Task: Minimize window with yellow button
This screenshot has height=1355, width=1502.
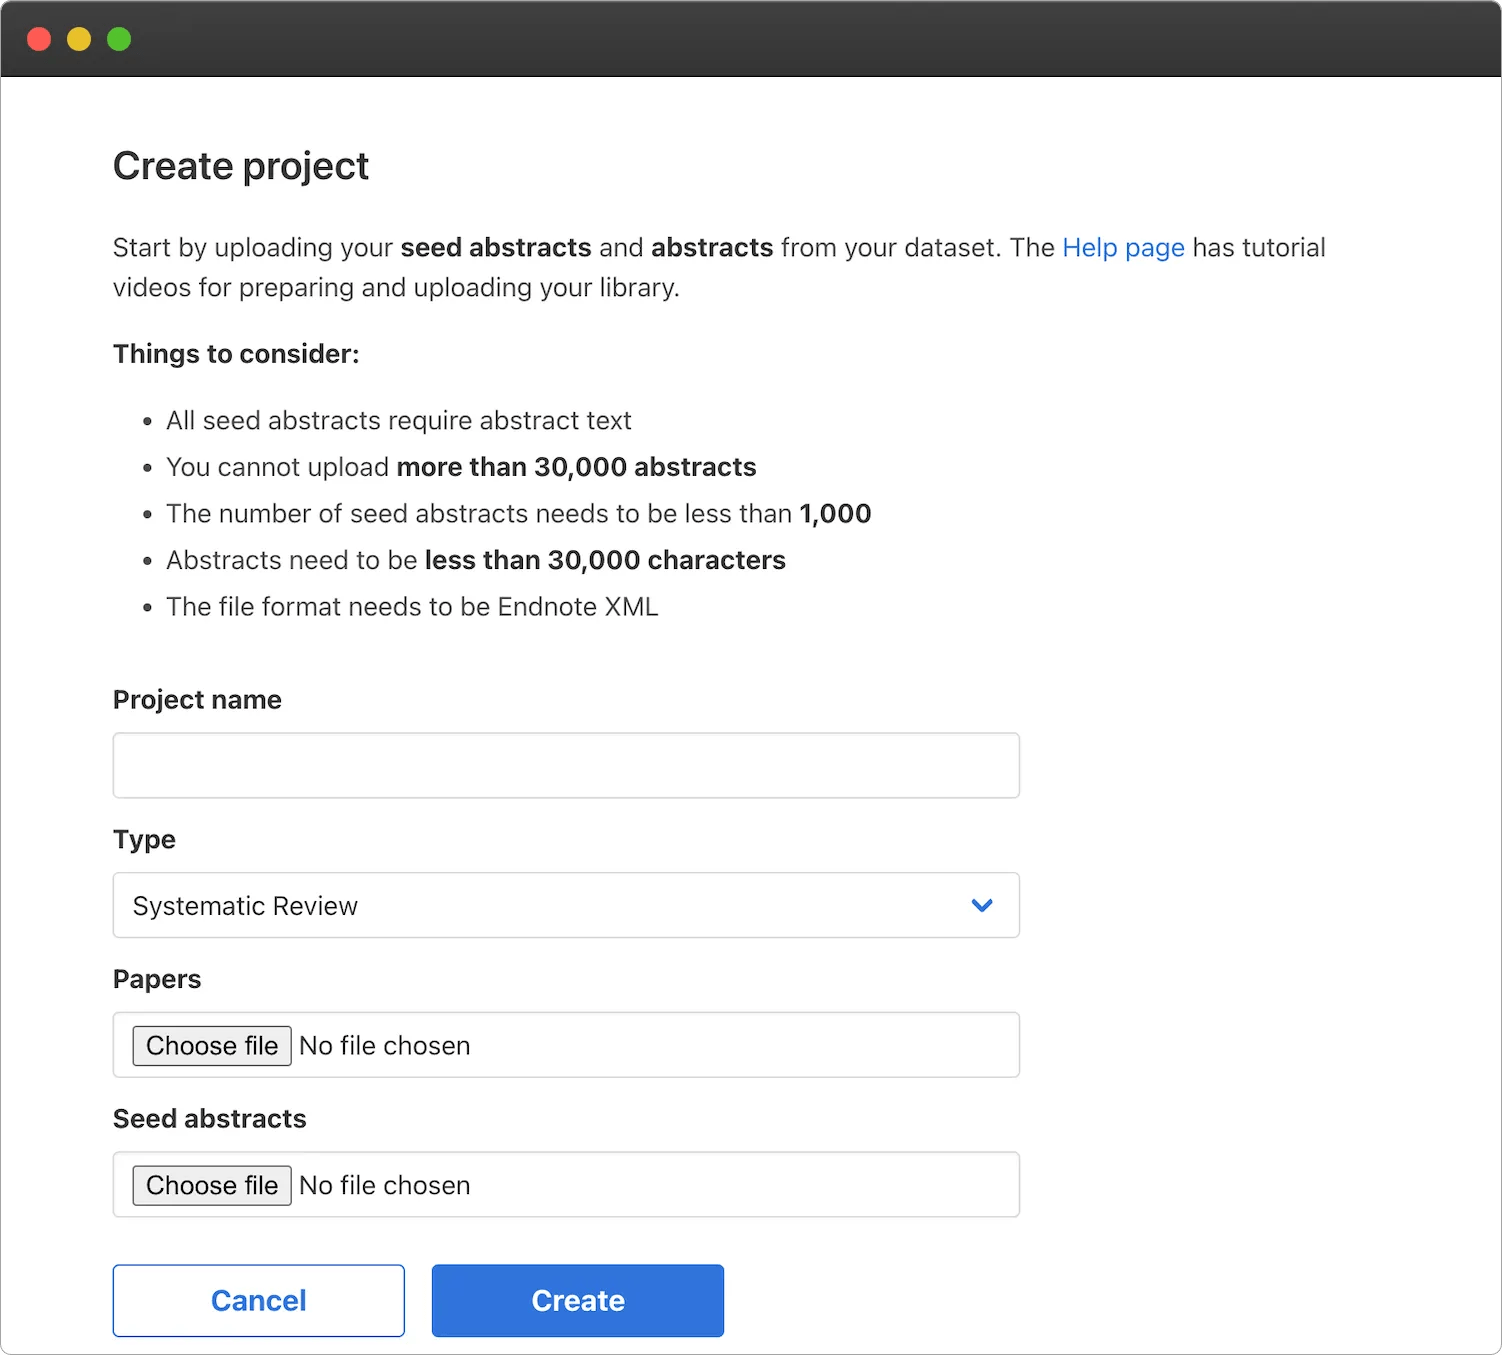Action: [79, 39]
